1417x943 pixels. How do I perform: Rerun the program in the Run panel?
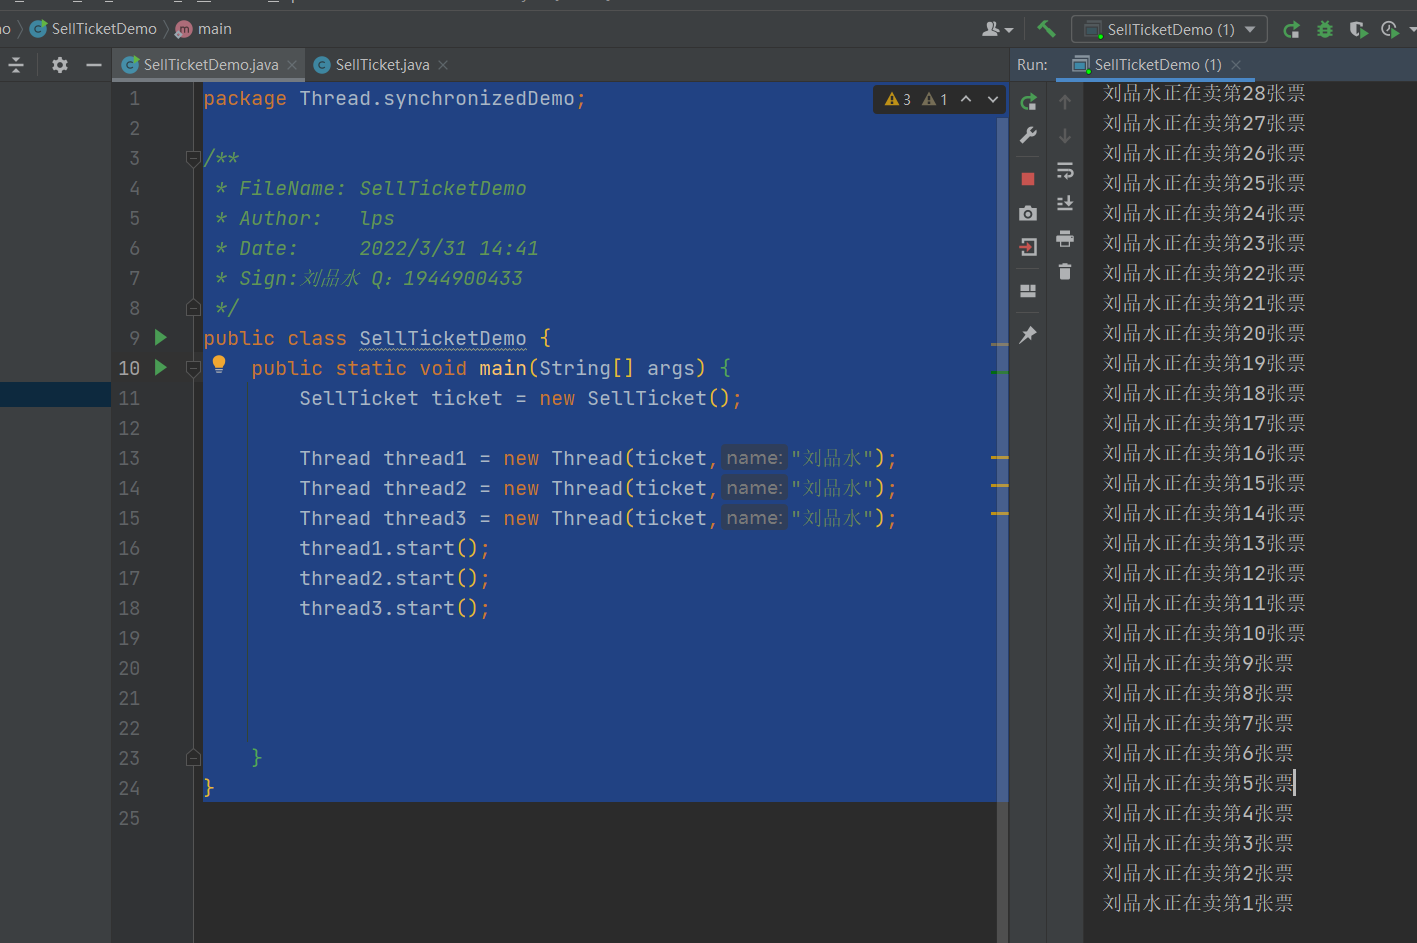pyautogui.click(x=1028, y=102)
